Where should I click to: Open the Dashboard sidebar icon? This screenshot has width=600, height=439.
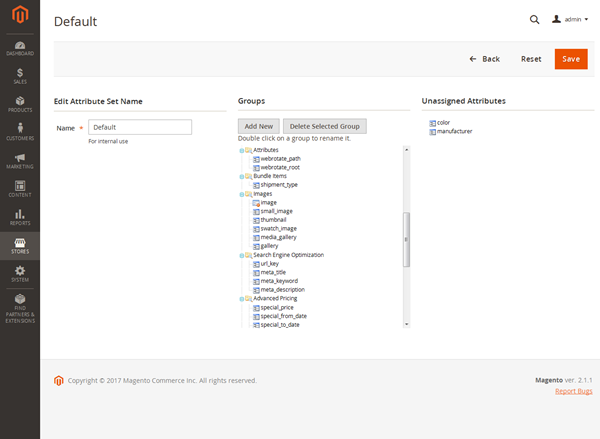pos(20,45)
